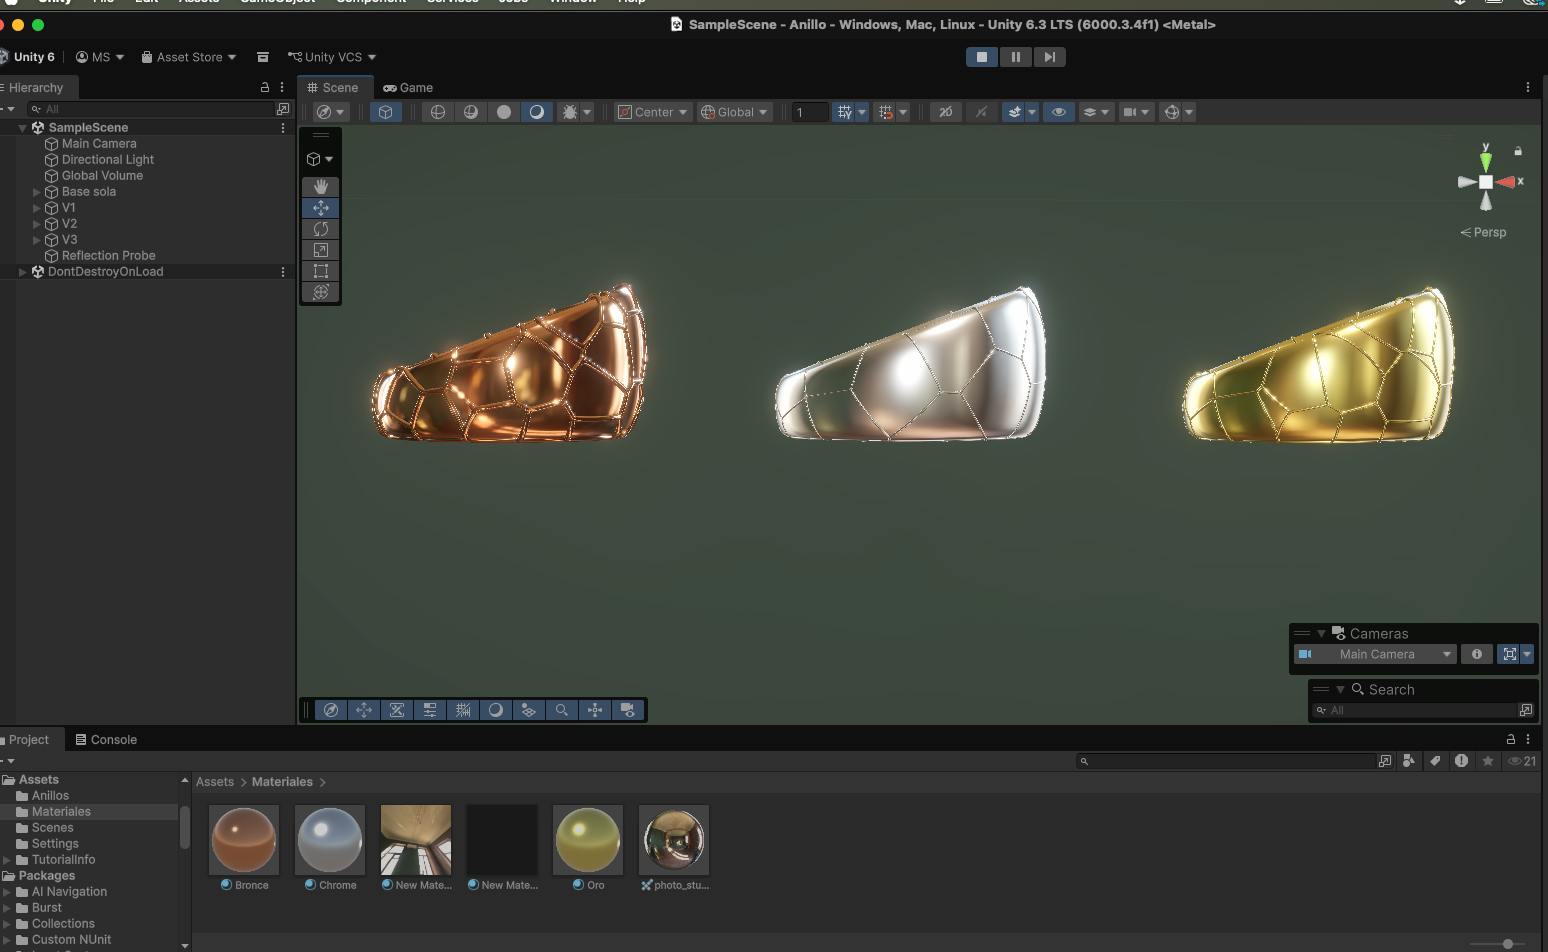Switch to shaded wireframe draw mode
Screen dimensions: 1548x952
(470, 112)
